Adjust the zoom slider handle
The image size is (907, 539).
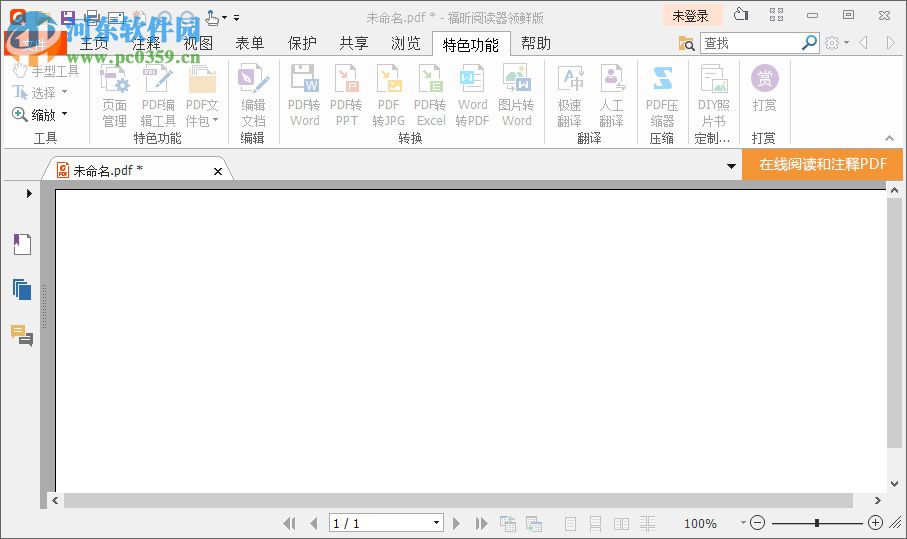816,523
